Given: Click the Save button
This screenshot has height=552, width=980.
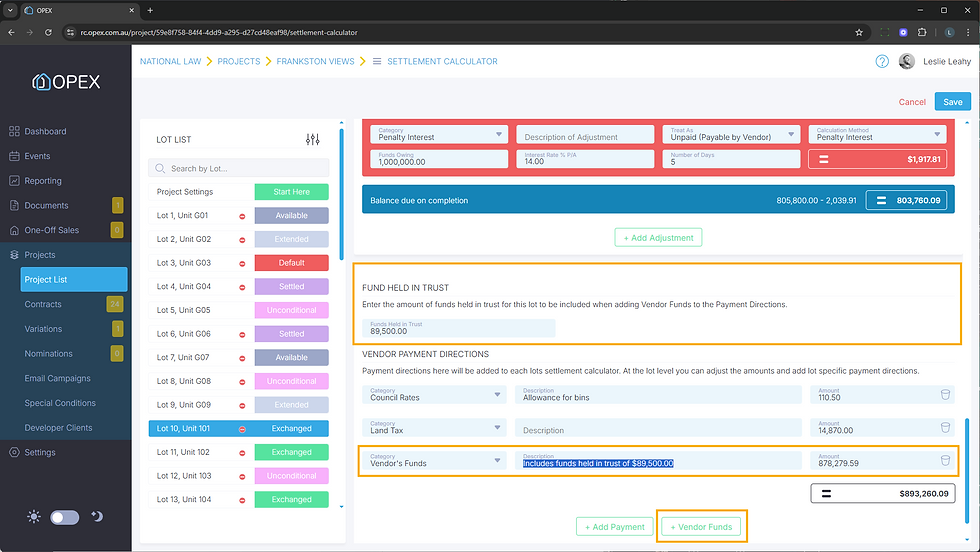Looking at the screenshot, I should point(952,102).
